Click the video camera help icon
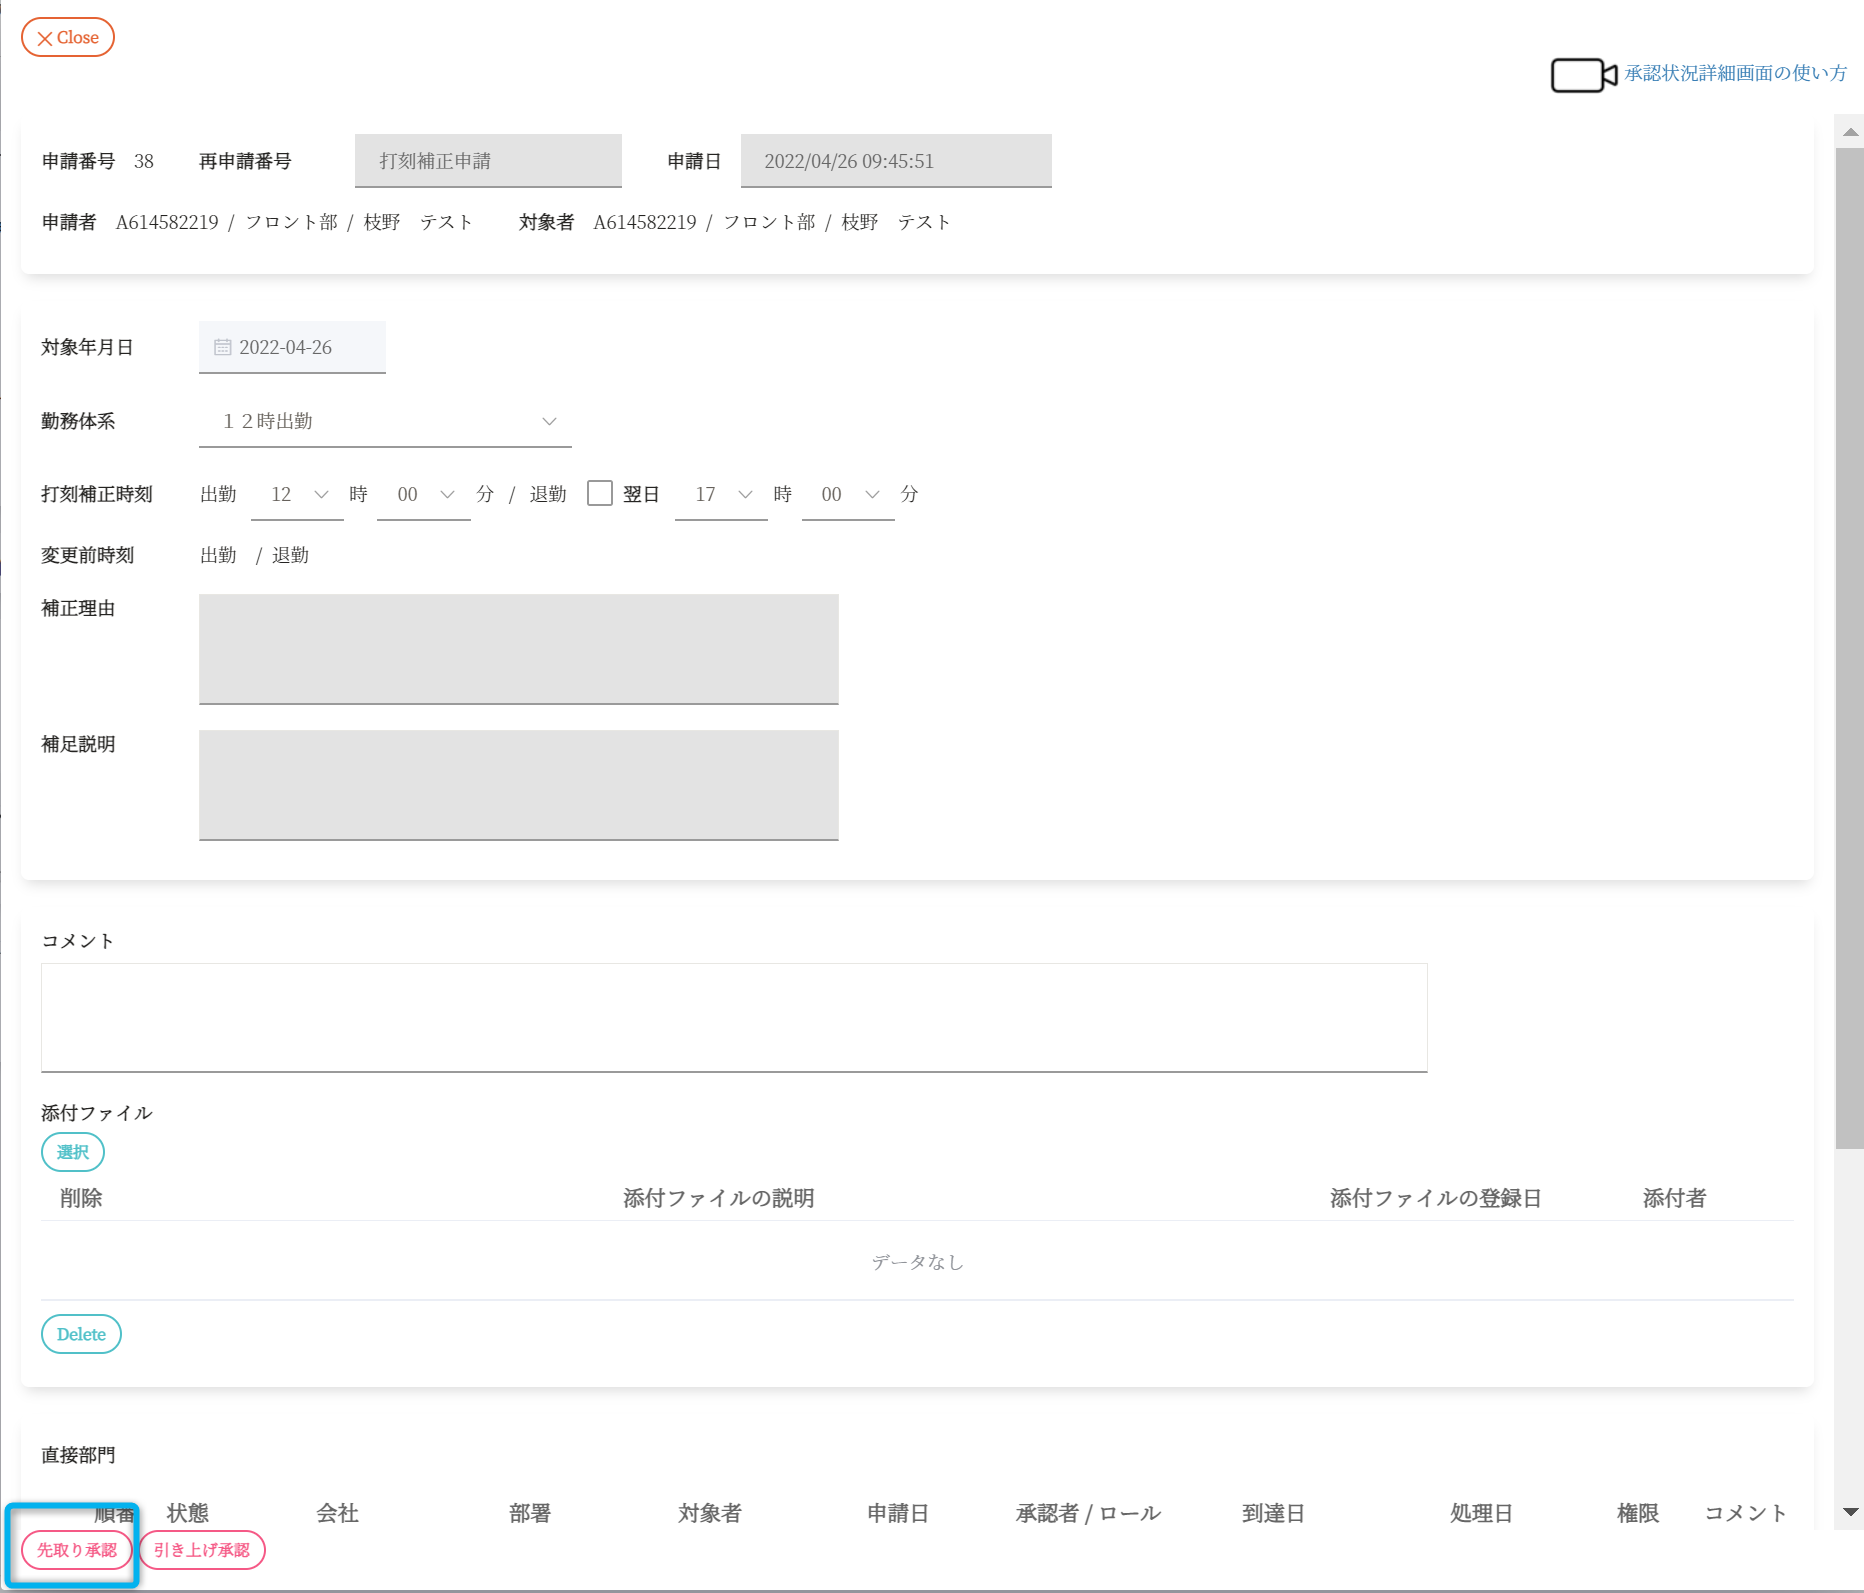 1583,75
